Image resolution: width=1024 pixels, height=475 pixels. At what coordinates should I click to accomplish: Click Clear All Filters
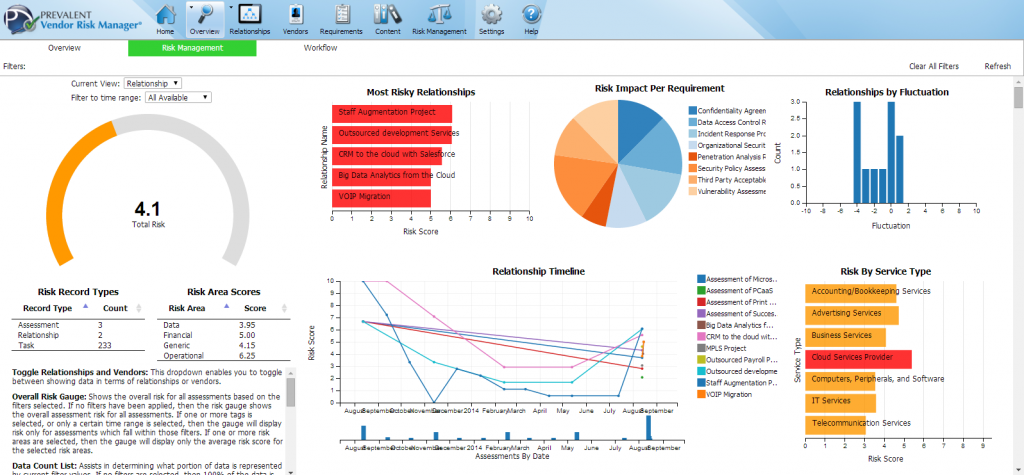933,66
